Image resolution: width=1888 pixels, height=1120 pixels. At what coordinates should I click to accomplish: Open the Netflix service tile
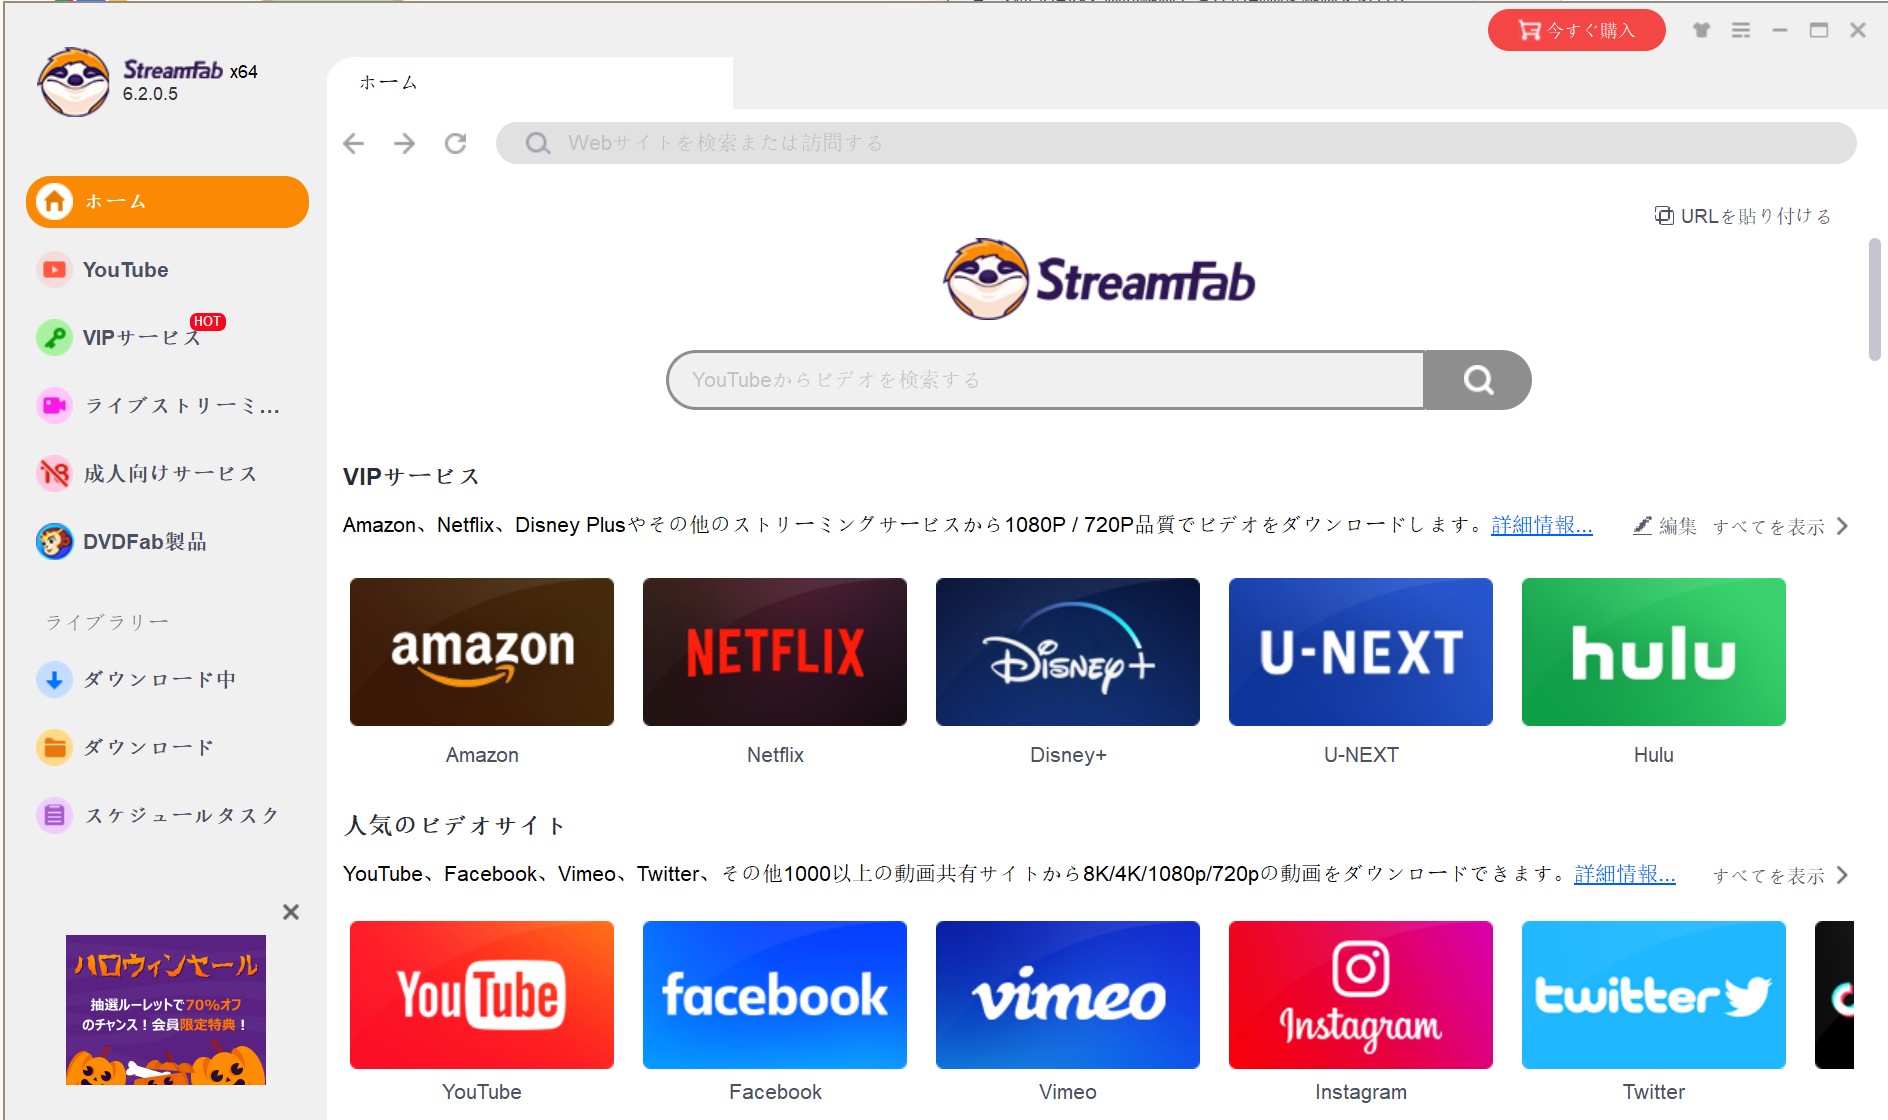click(x=775, y=652)
